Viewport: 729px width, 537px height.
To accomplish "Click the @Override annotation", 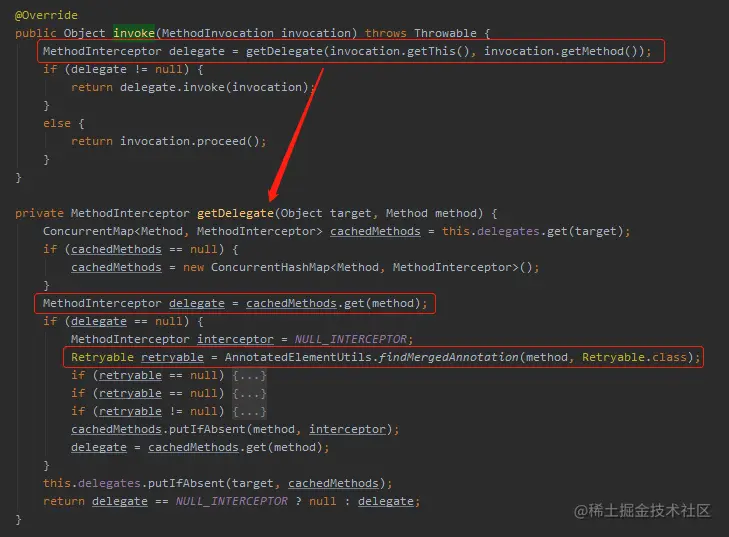I will tap(46, 15).
